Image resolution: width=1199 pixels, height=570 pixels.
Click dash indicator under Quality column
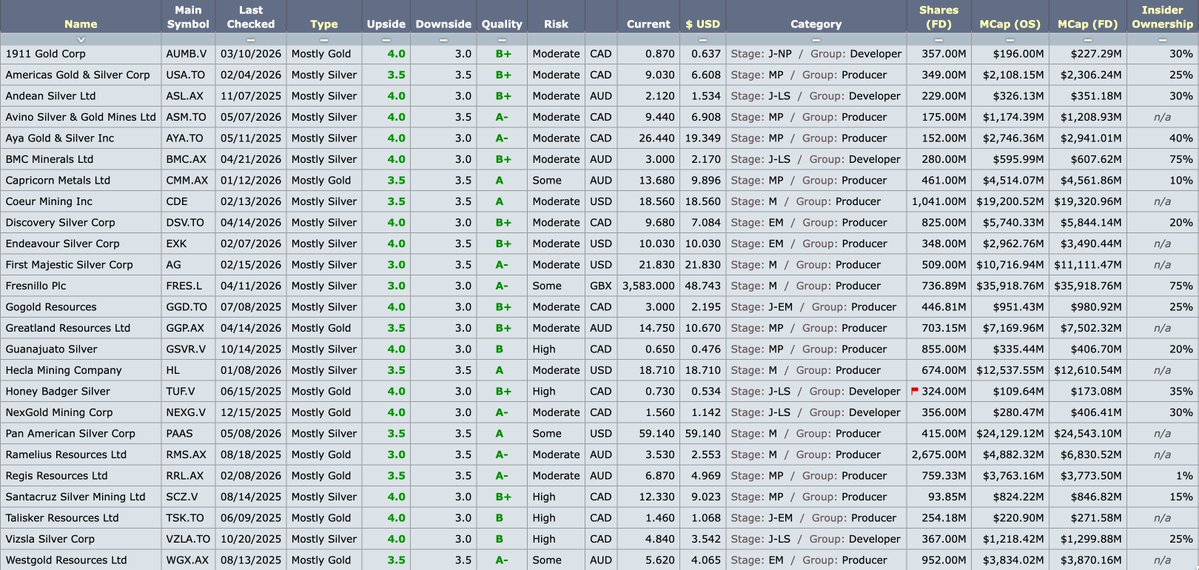pos(502,39)
